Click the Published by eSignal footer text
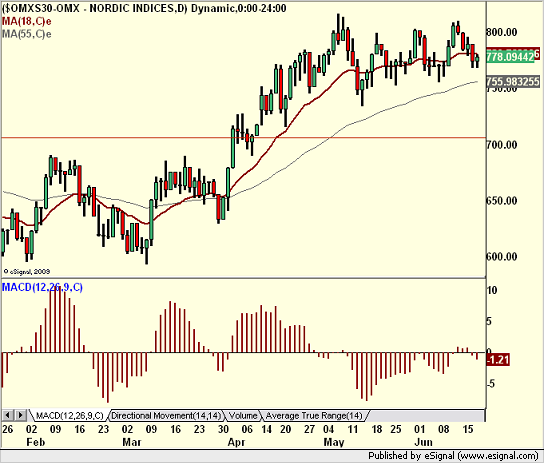 tap(453, 456)
